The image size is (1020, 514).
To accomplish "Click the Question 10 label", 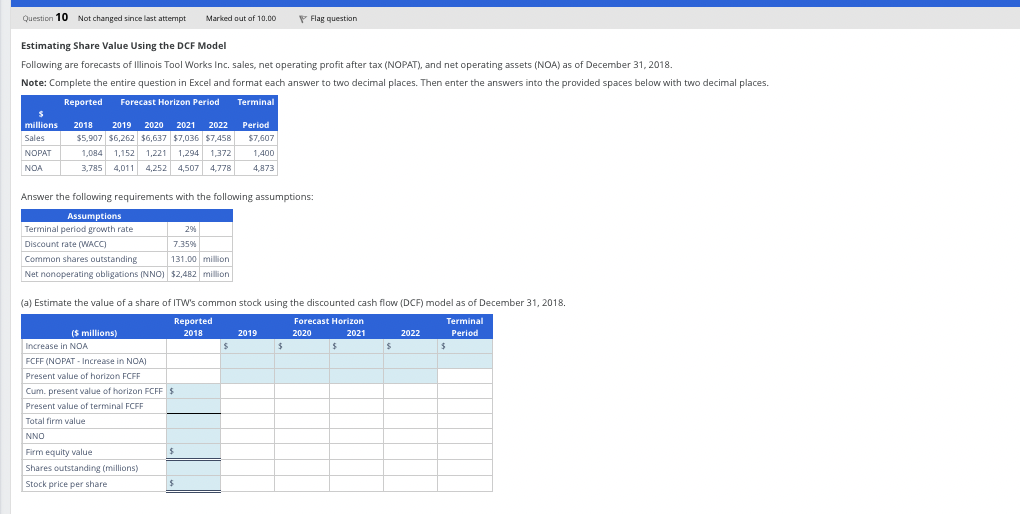I will tap(45, 18).
